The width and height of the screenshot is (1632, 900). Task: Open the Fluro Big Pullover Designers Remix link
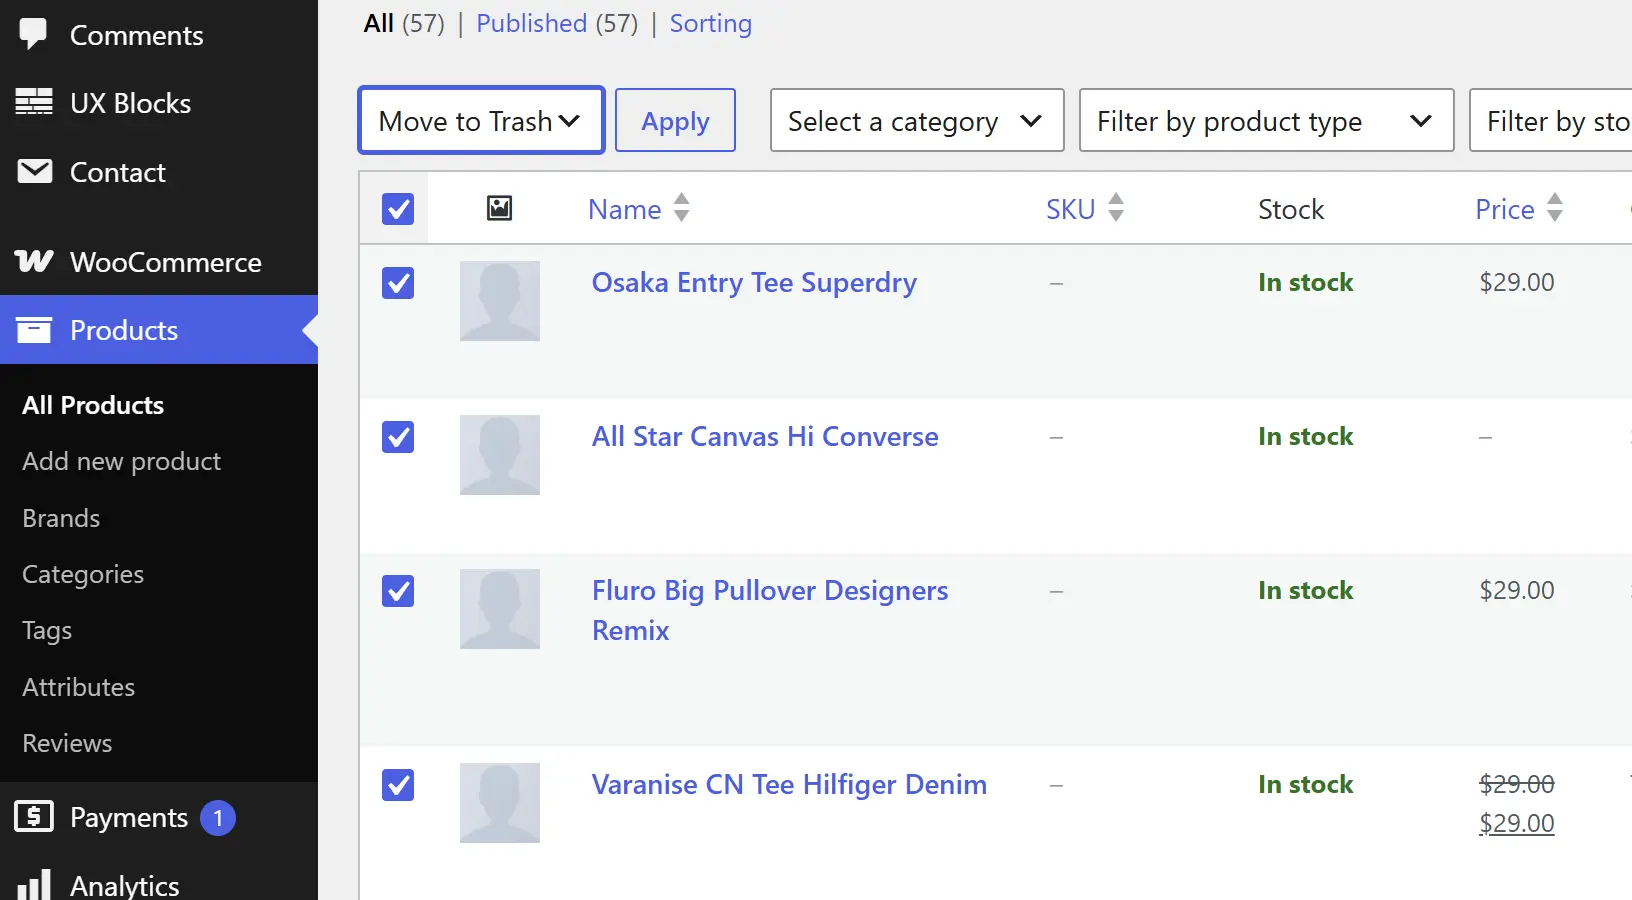click(x=770, y=610)
